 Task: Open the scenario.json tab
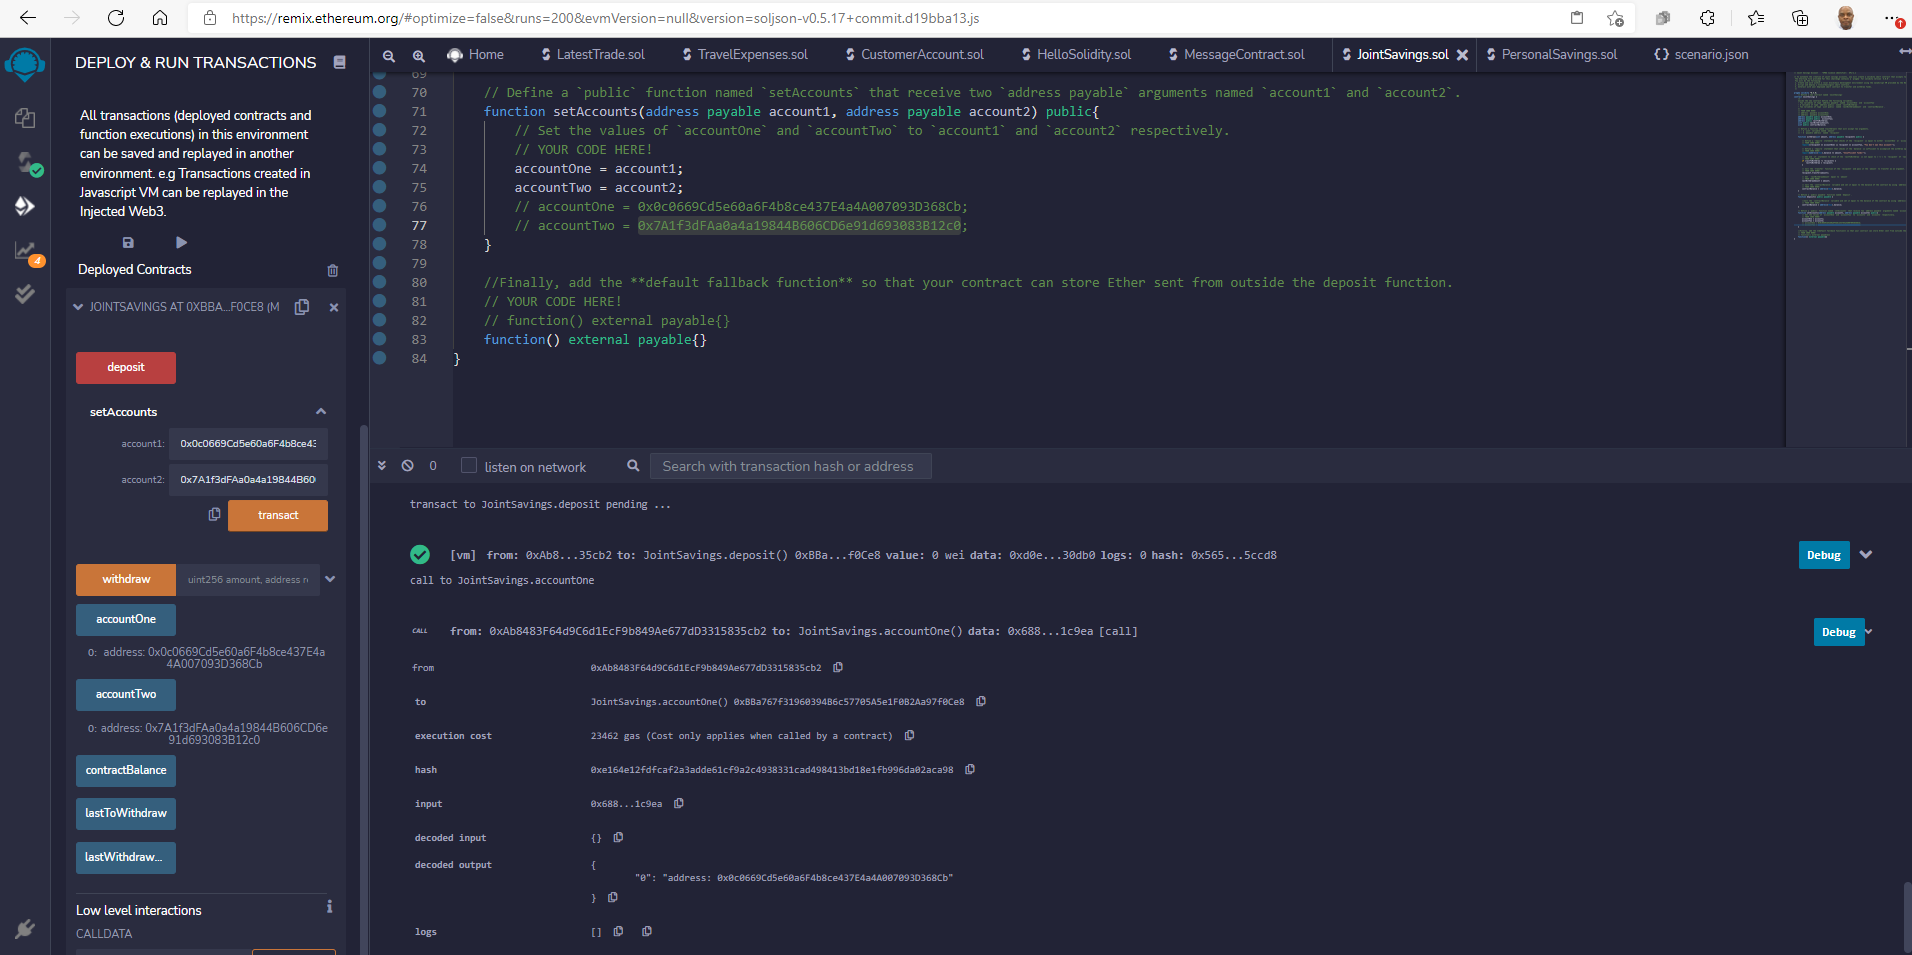click(x=1708, y=55)
